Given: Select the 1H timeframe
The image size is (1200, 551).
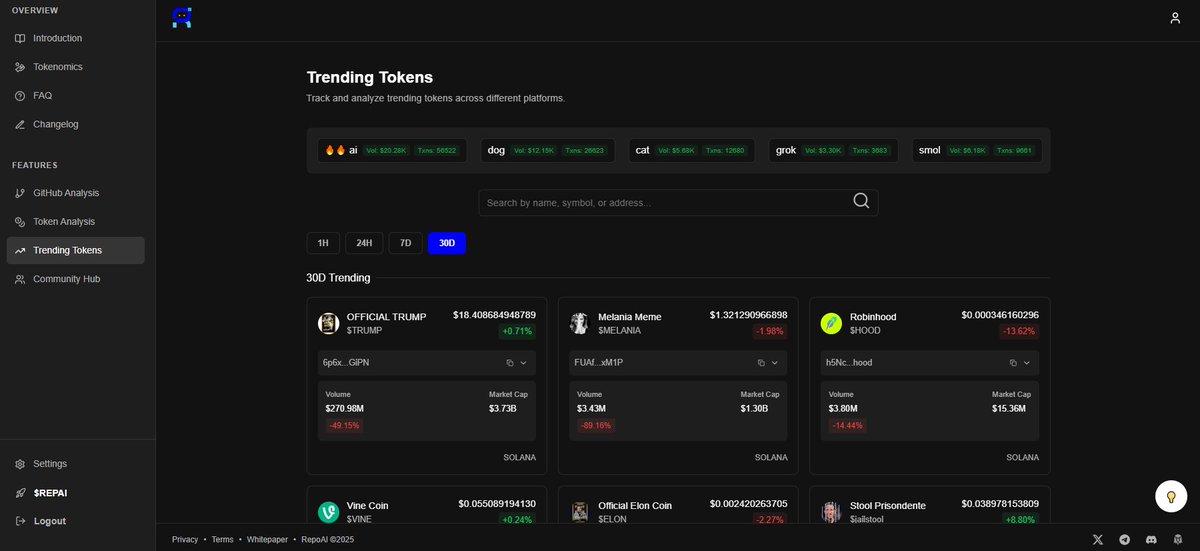Looking at the screenshot, I should (323, 243).
